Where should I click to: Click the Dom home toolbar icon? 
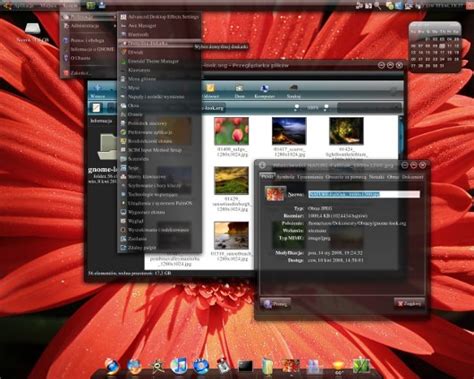(x=239, y=91)
